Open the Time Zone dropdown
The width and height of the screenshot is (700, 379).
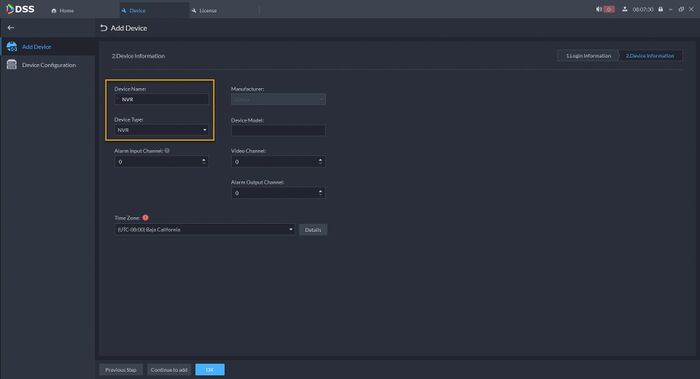[x=204, y=229]
